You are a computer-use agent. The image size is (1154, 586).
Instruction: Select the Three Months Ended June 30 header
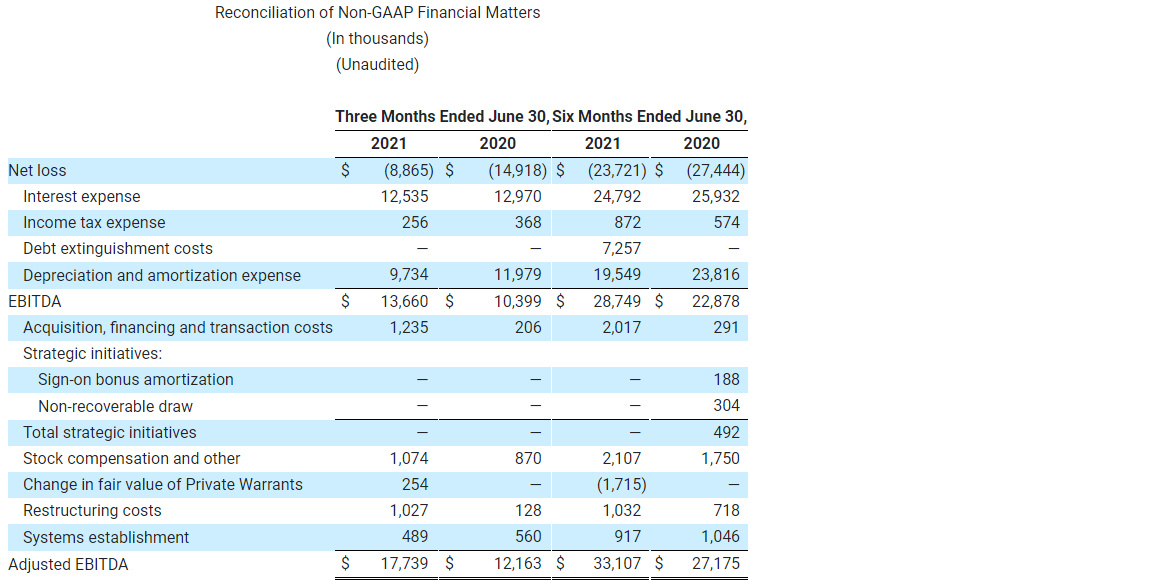click(x=442, y=116)
